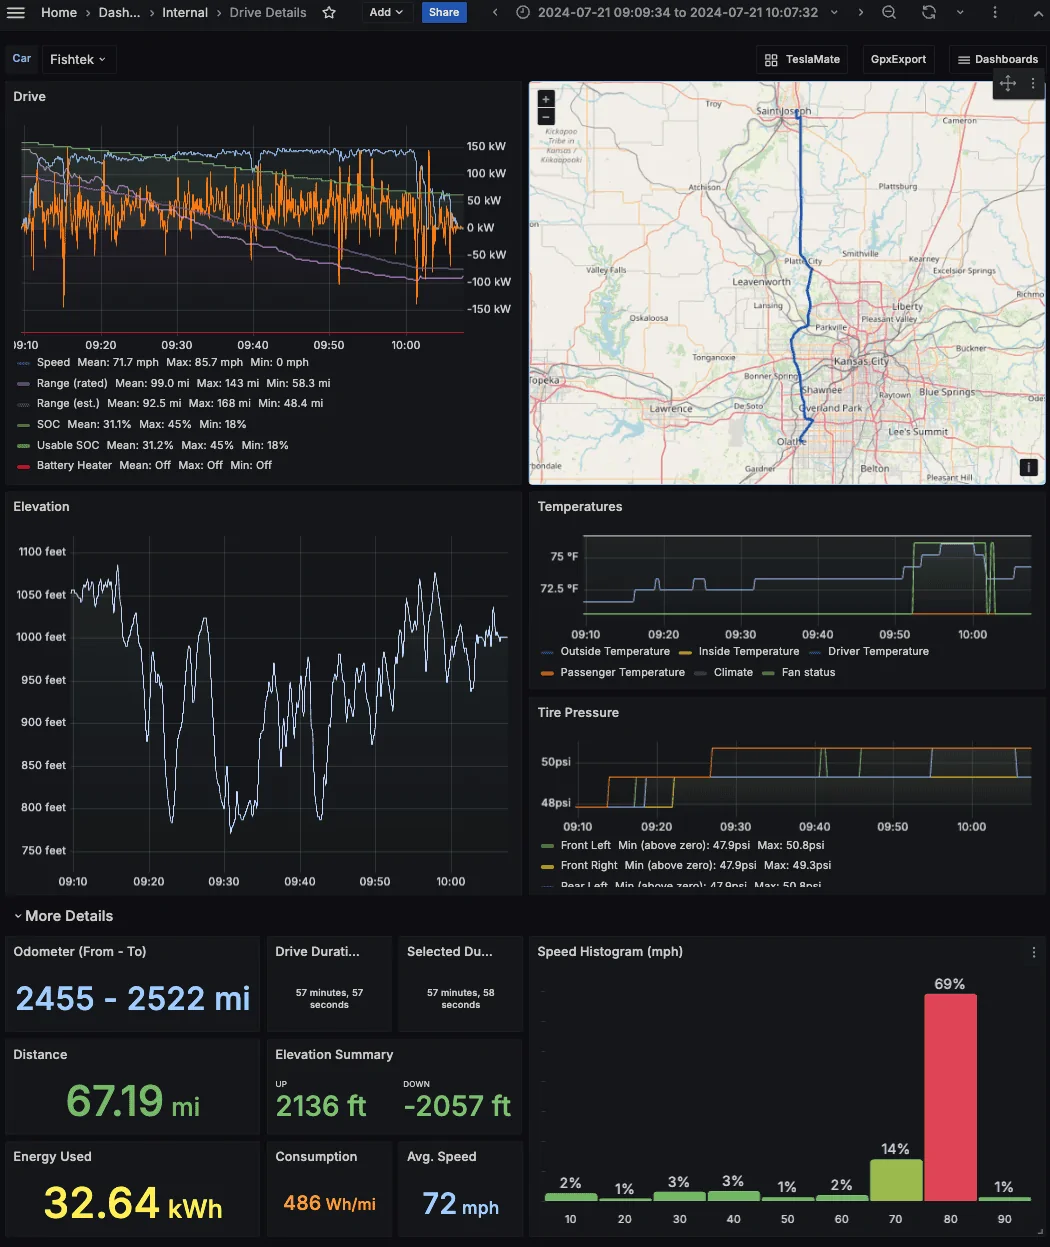Click the Drive panel title

point(29,96)
